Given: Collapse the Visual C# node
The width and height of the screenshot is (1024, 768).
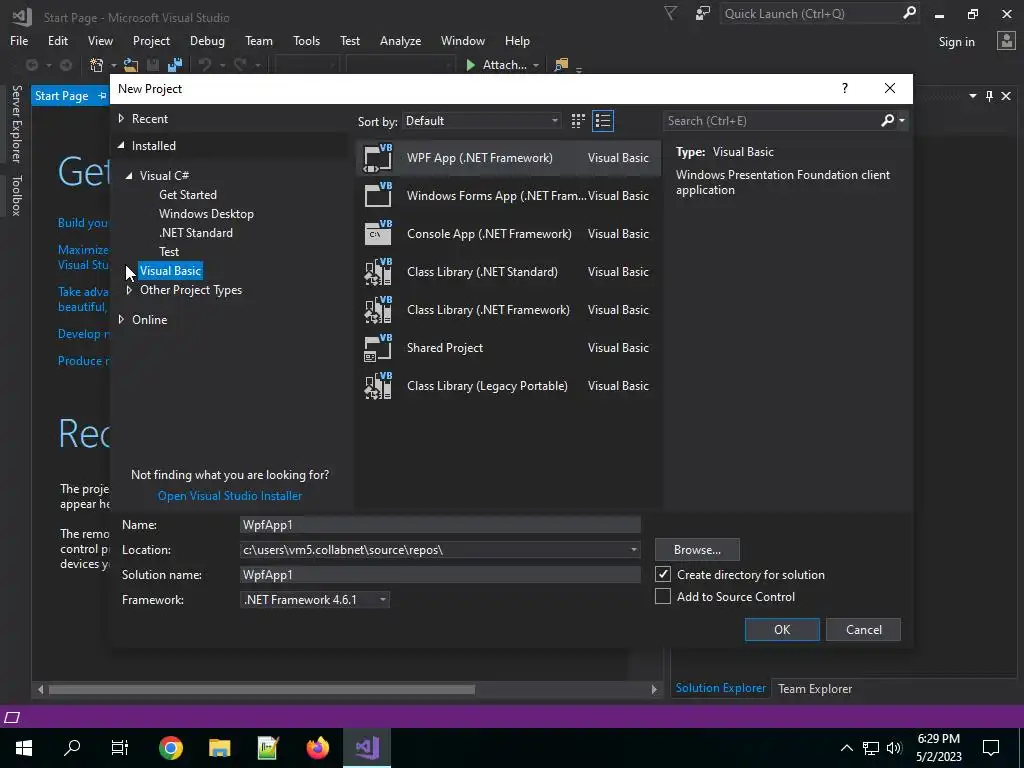Looking at the screenshot, I should (129, 176).
